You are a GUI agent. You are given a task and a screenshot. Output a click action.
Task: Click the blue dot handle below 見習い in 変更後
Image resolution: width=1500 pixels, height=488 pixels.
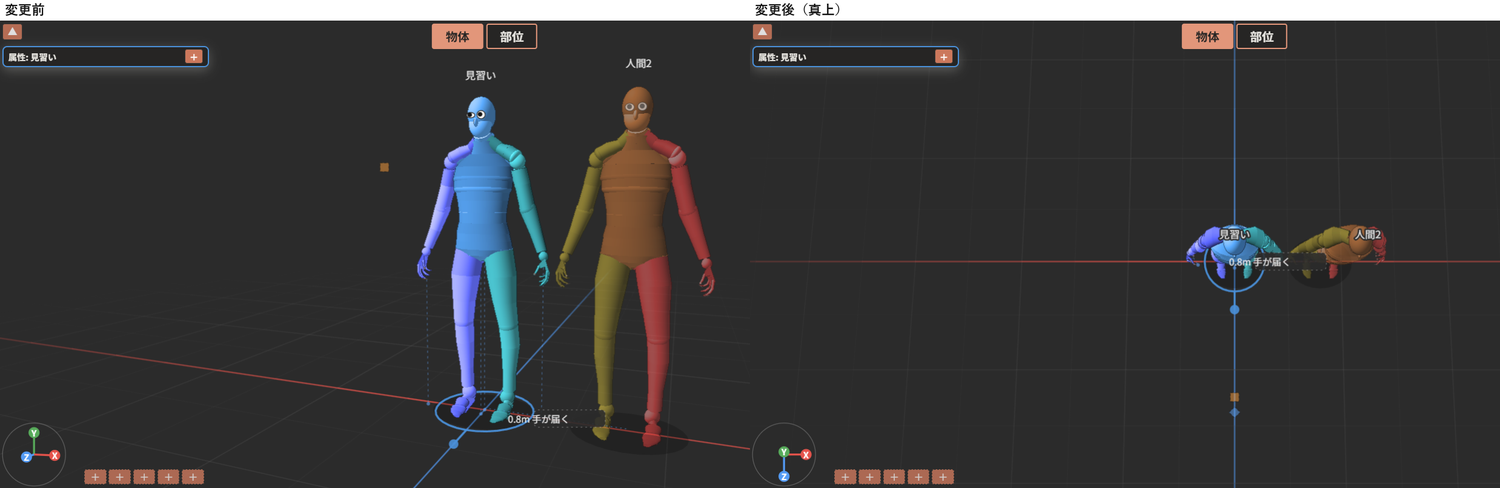click(x=1234, y=309)
